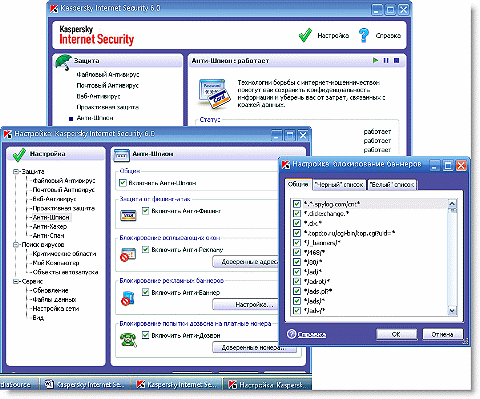Click the Анти-Шпион panel header icon in settings window
The height and width of the screenshot is (399, 480).
(121, 155)
